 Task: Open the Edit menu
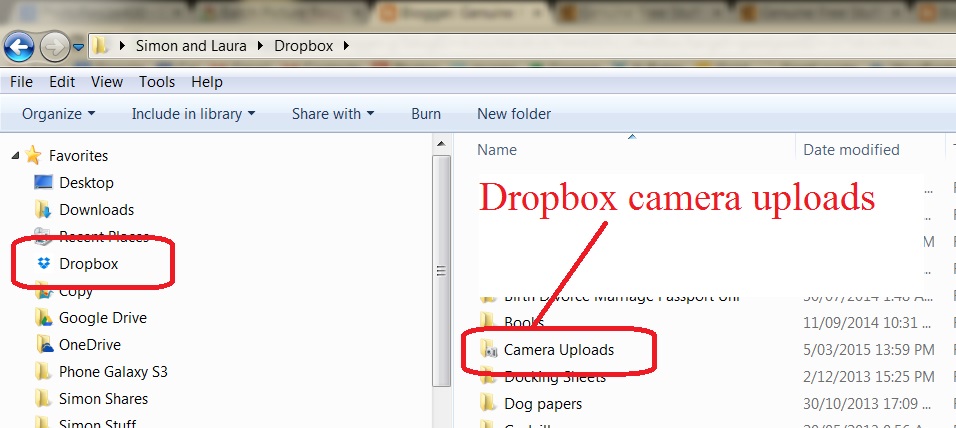point(62,82)
